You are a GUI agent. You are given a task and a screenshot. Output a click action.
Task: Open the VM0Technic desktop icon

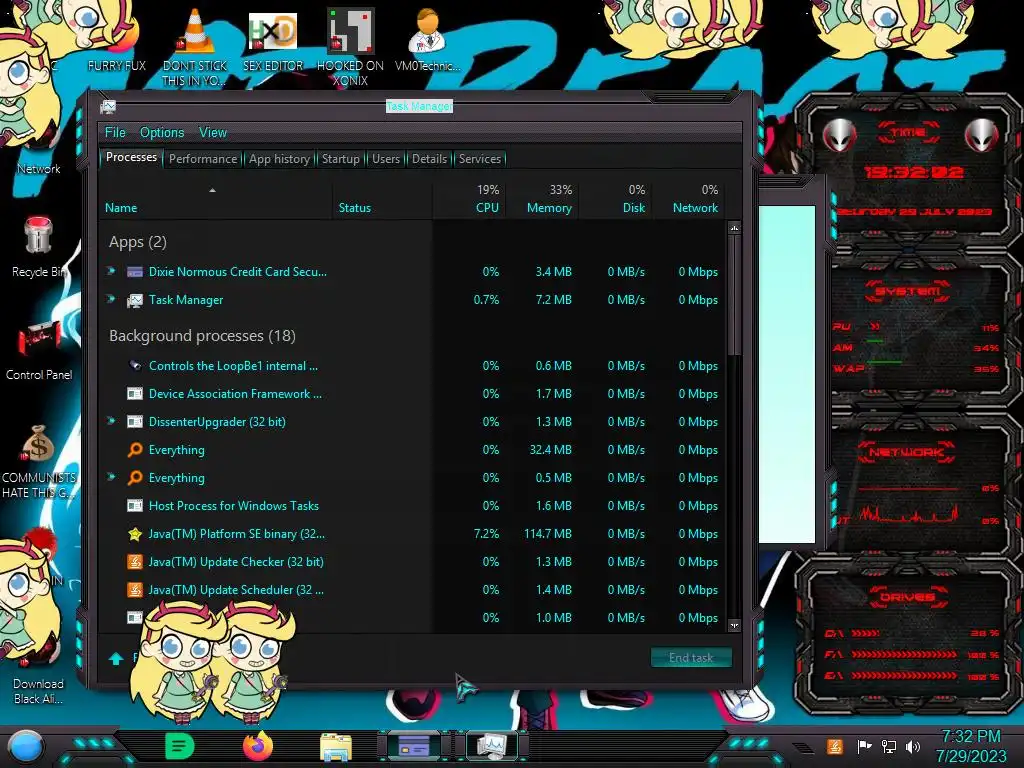tap(427, 40)
